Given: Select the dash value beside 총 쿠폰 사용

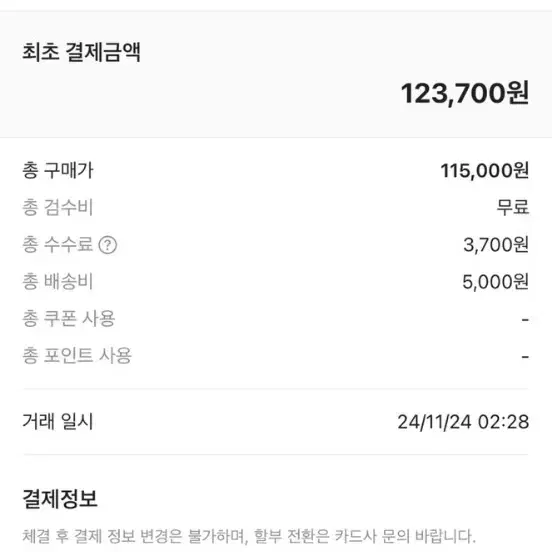Looking at the screenshot, I should (525, 320).
